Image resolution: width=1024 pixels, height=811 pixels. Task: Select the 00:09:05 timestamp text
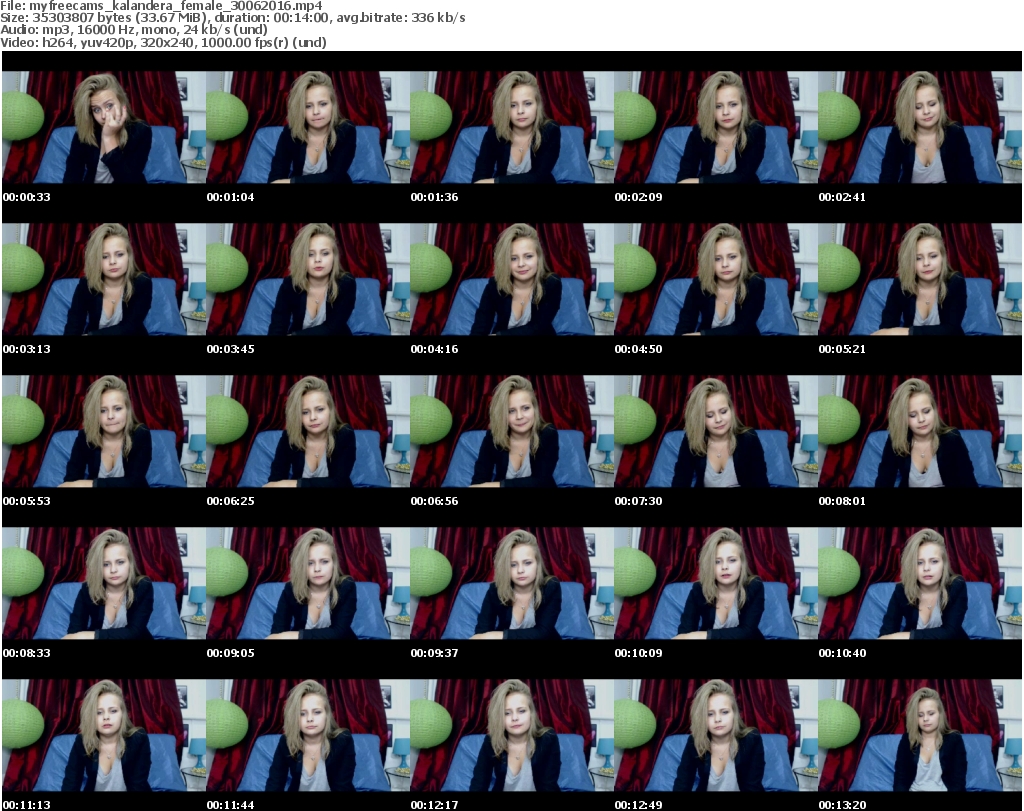[x=231, y=653]
